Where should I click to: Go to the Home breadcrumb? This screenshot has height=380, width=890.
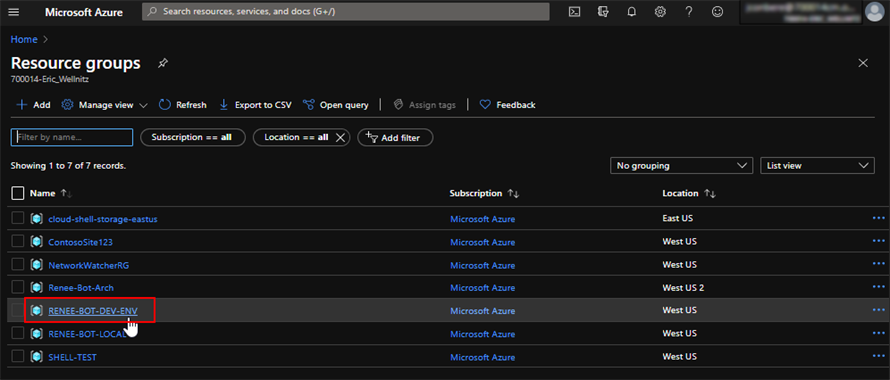click(24, 40)
